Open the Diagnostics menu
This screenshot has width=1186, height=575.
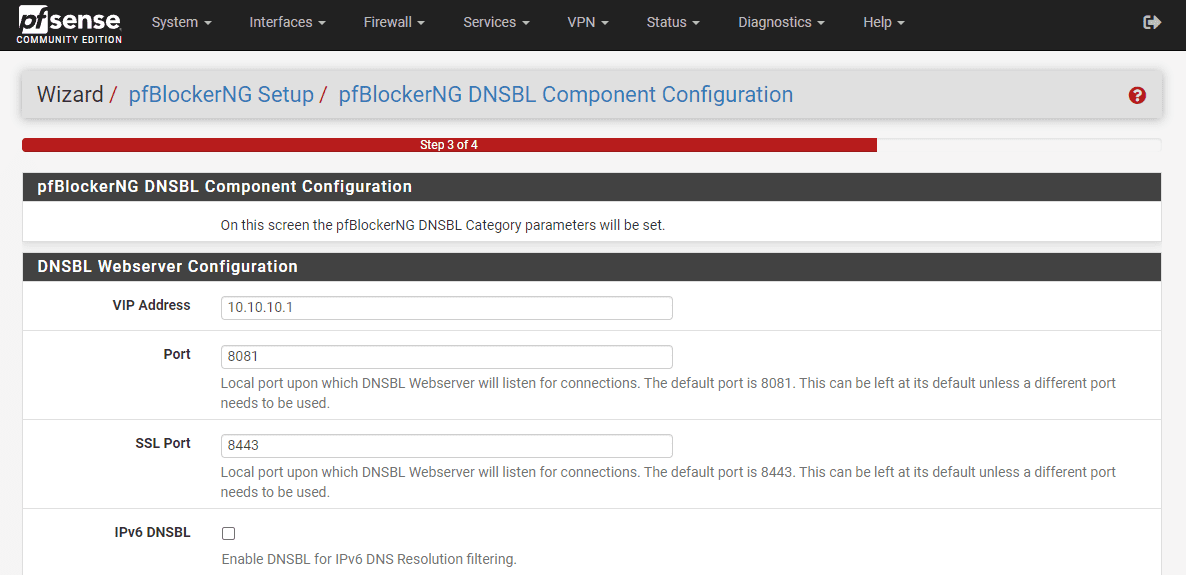coord(781,22)
